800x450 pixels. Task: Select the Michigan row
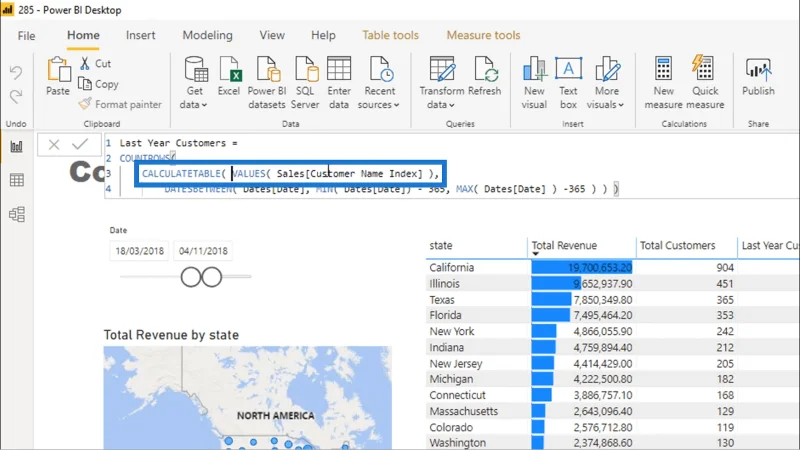coord(612,379)
